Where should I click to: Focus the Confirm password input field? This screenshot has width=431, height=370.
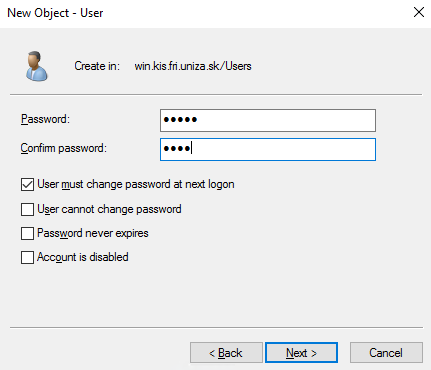[x=268, y=149]
